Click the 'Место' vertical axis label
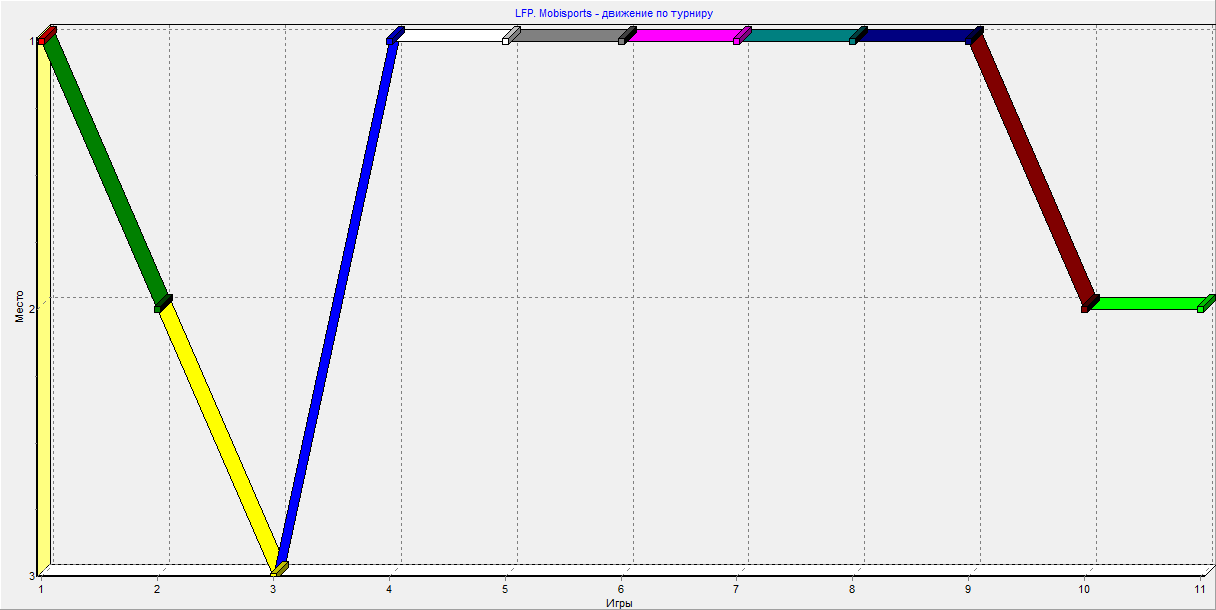Image resolution: width=1216 pixels, height=610 pixels. click(x=19, y=303)
